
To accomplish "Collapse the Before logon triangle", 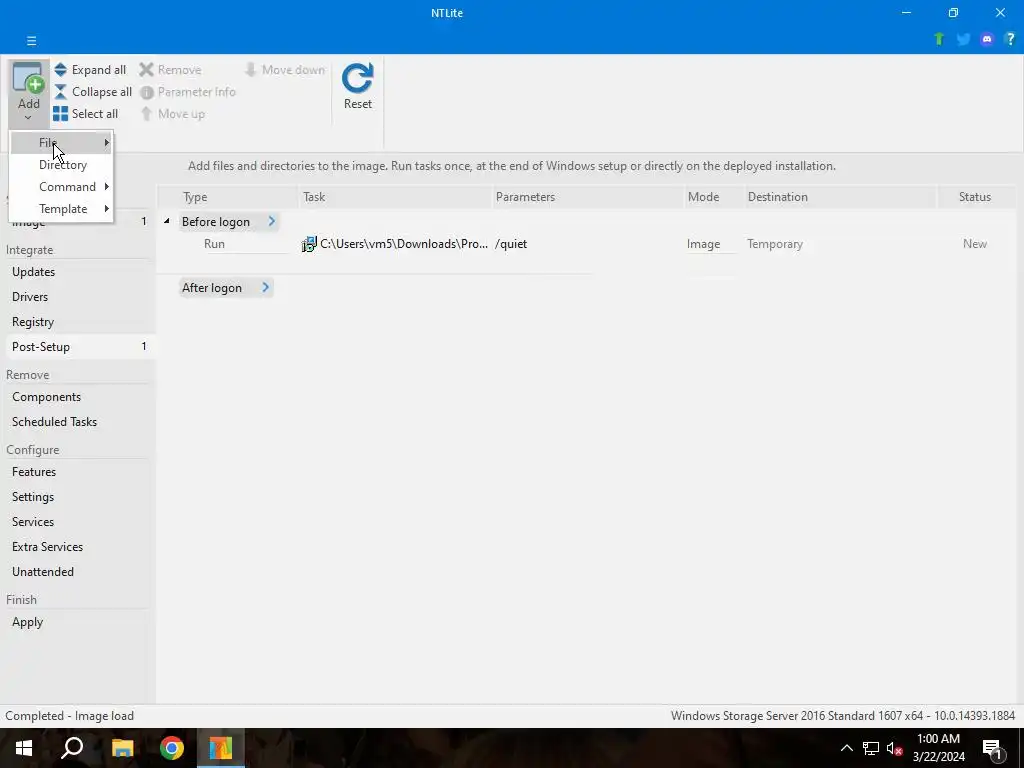I will [x=167, y=222].
